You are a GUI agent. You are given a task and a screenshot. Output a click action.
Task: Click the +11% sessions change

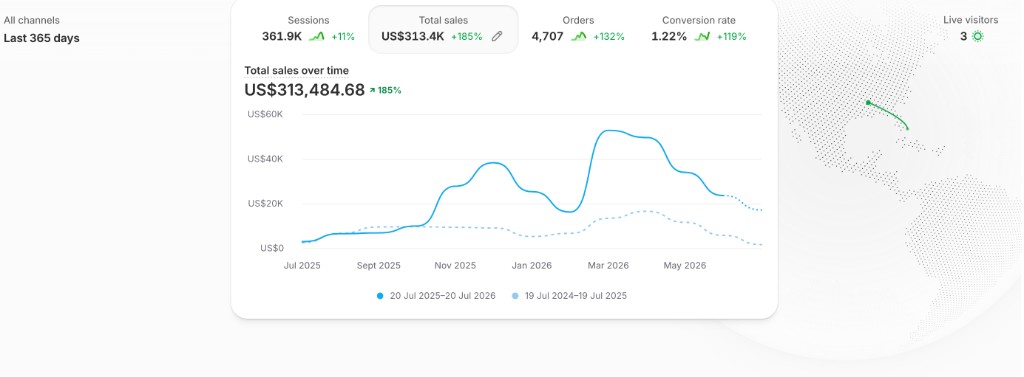coord(343,37)
